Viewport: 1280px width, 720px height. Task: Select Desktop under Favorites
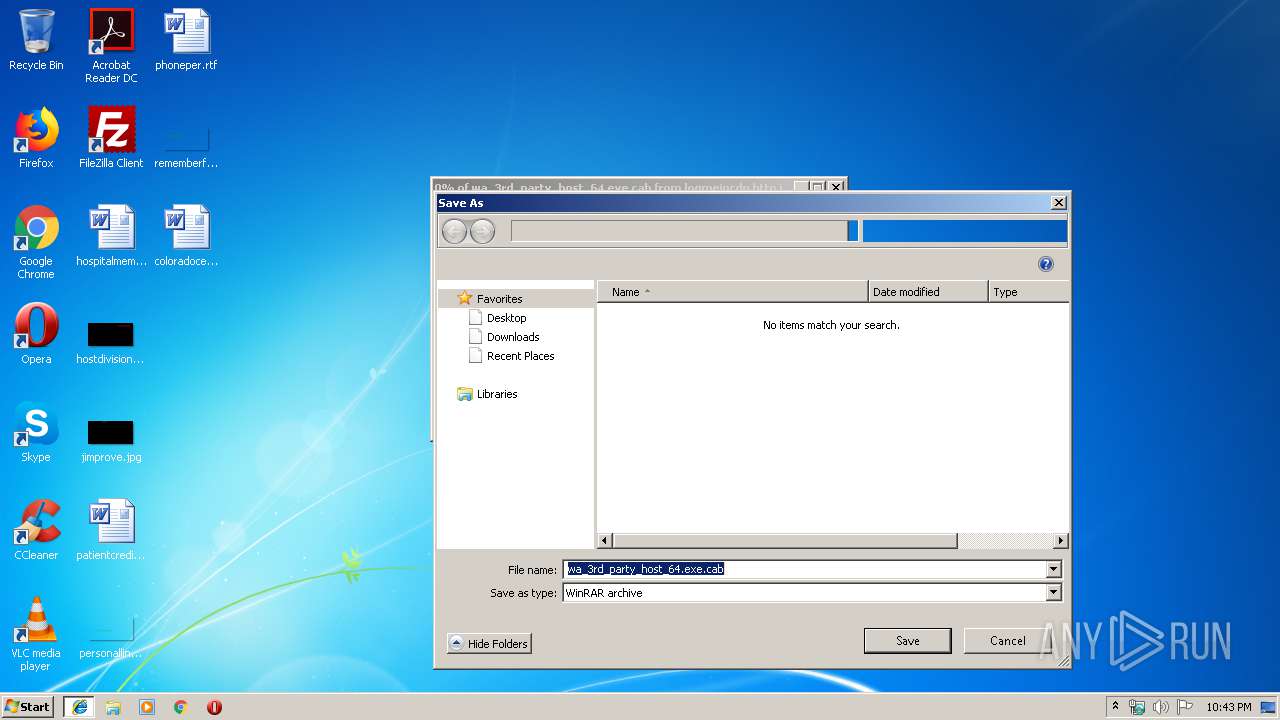pyautogui.click(x=506, y=318)
